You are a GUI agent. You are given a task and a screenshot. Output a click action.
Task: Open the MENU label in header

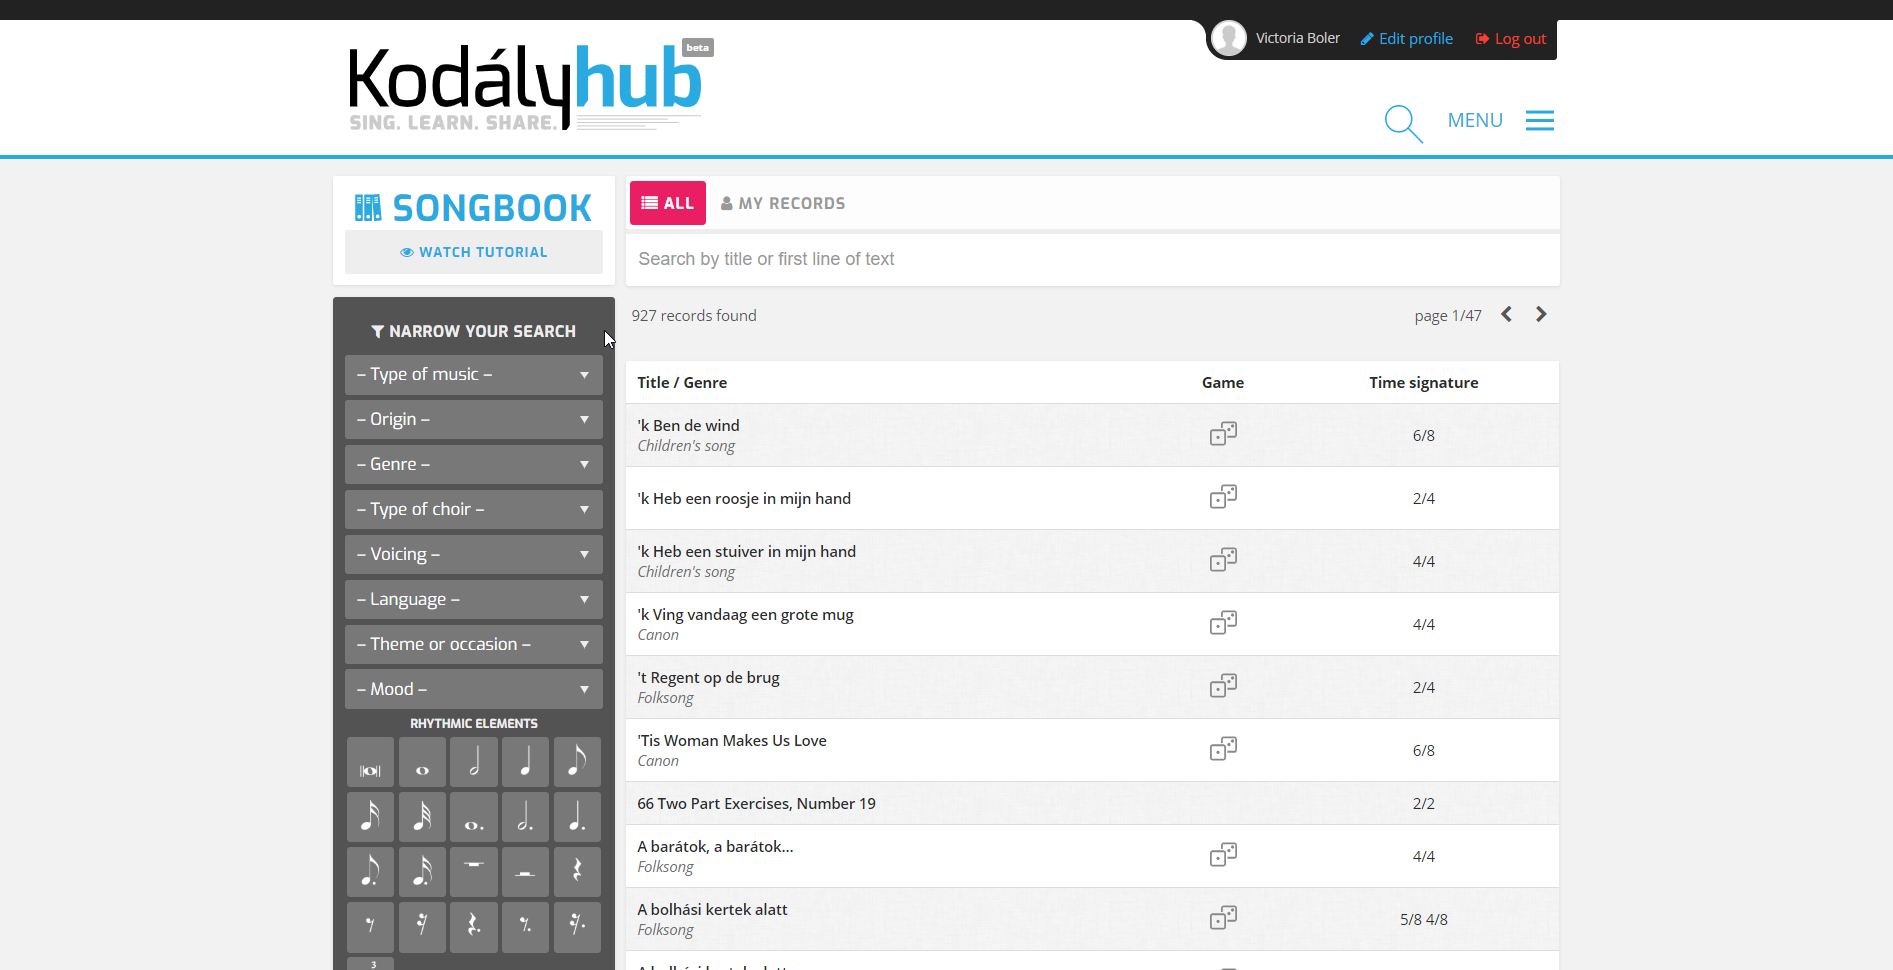pyautogui.click(x=1475, y=121)
